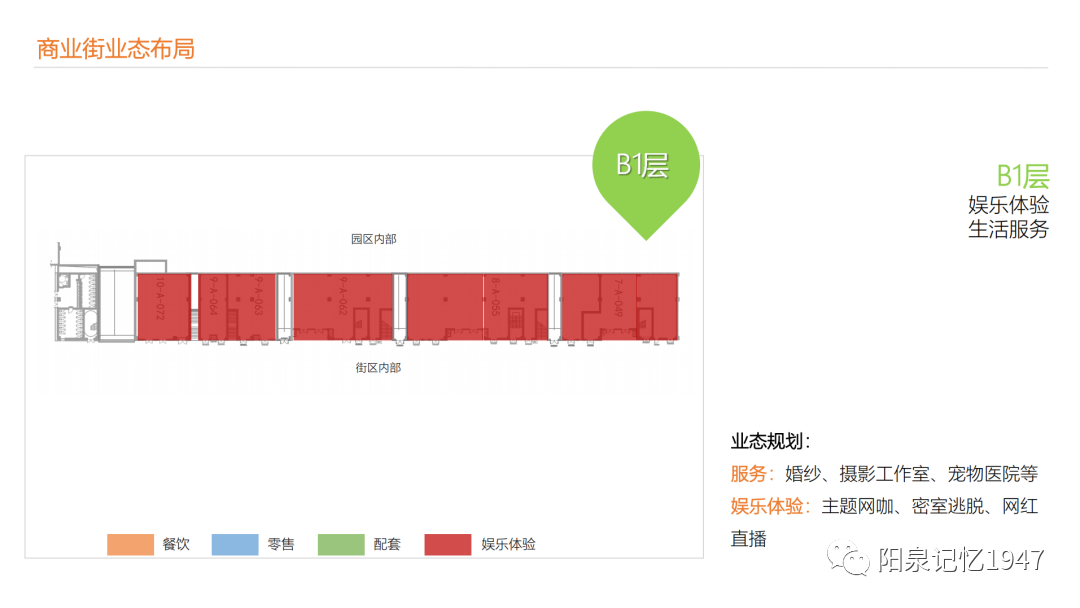Select shop unit 8-A-055 on floor plan
1080x608 pixels.
495,300
